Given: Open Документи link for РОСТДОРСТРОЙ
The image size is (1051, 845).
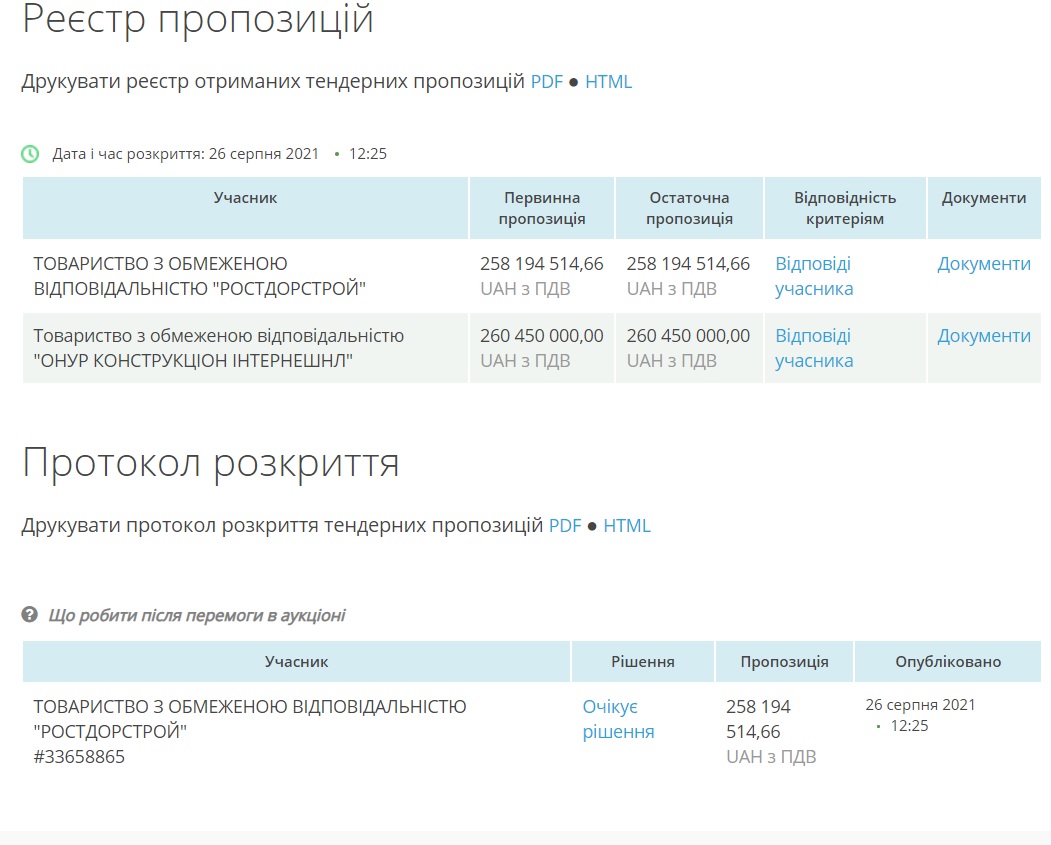Looking at the screenshot, I should tap(983, 264).
